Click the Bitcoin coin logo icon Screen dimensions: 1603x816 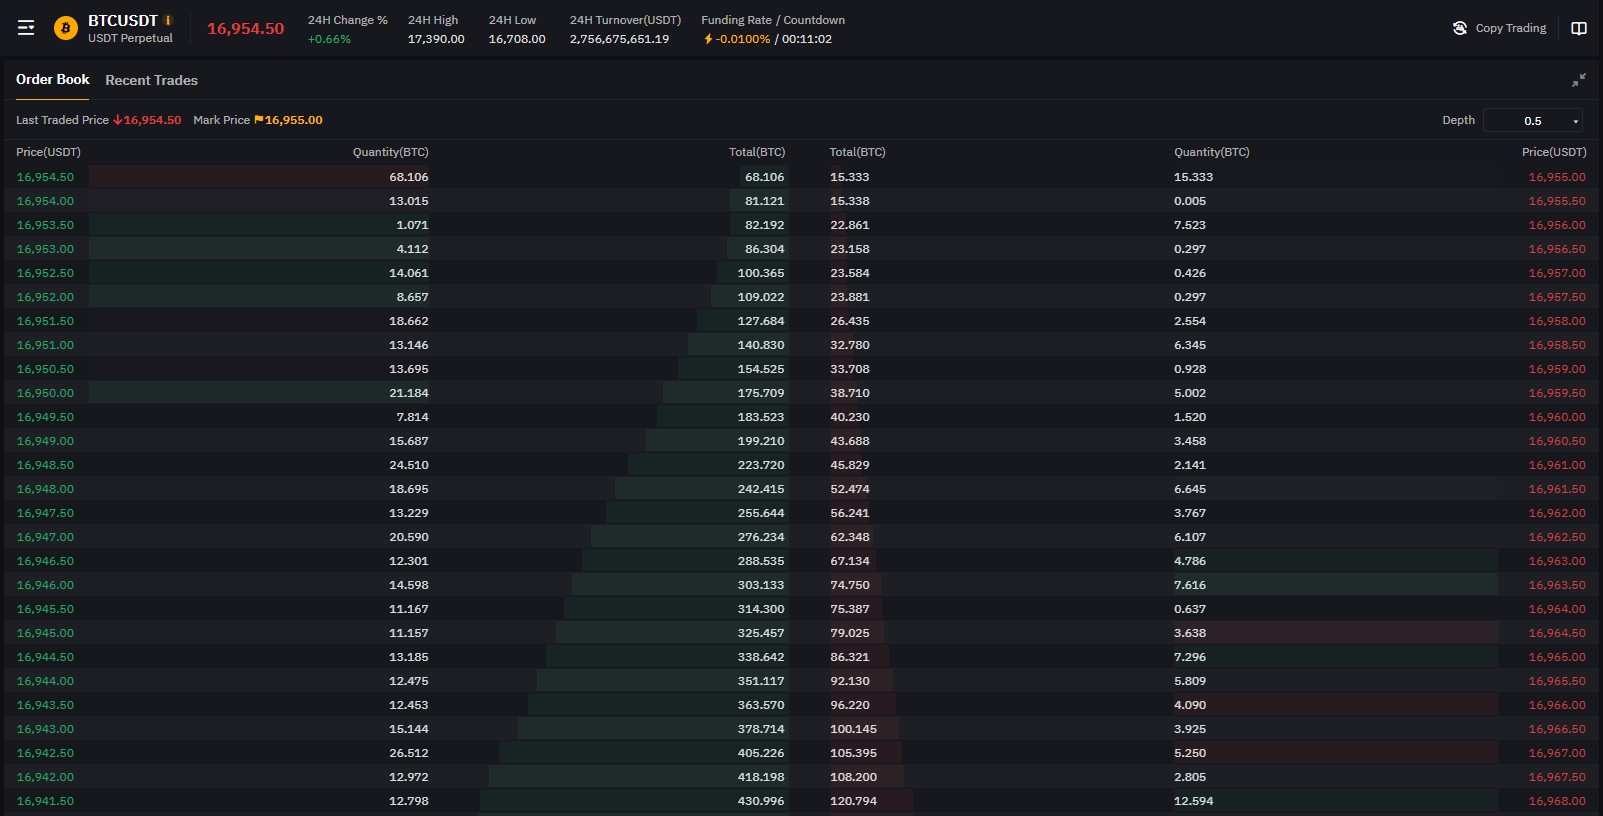coord(66,28)
